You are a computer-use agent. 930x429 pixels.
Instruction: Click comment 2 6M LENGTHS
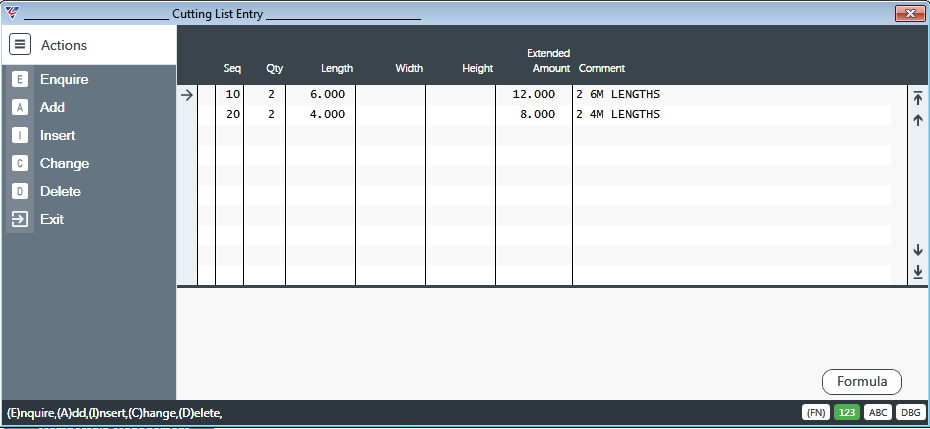pos(617,94)
